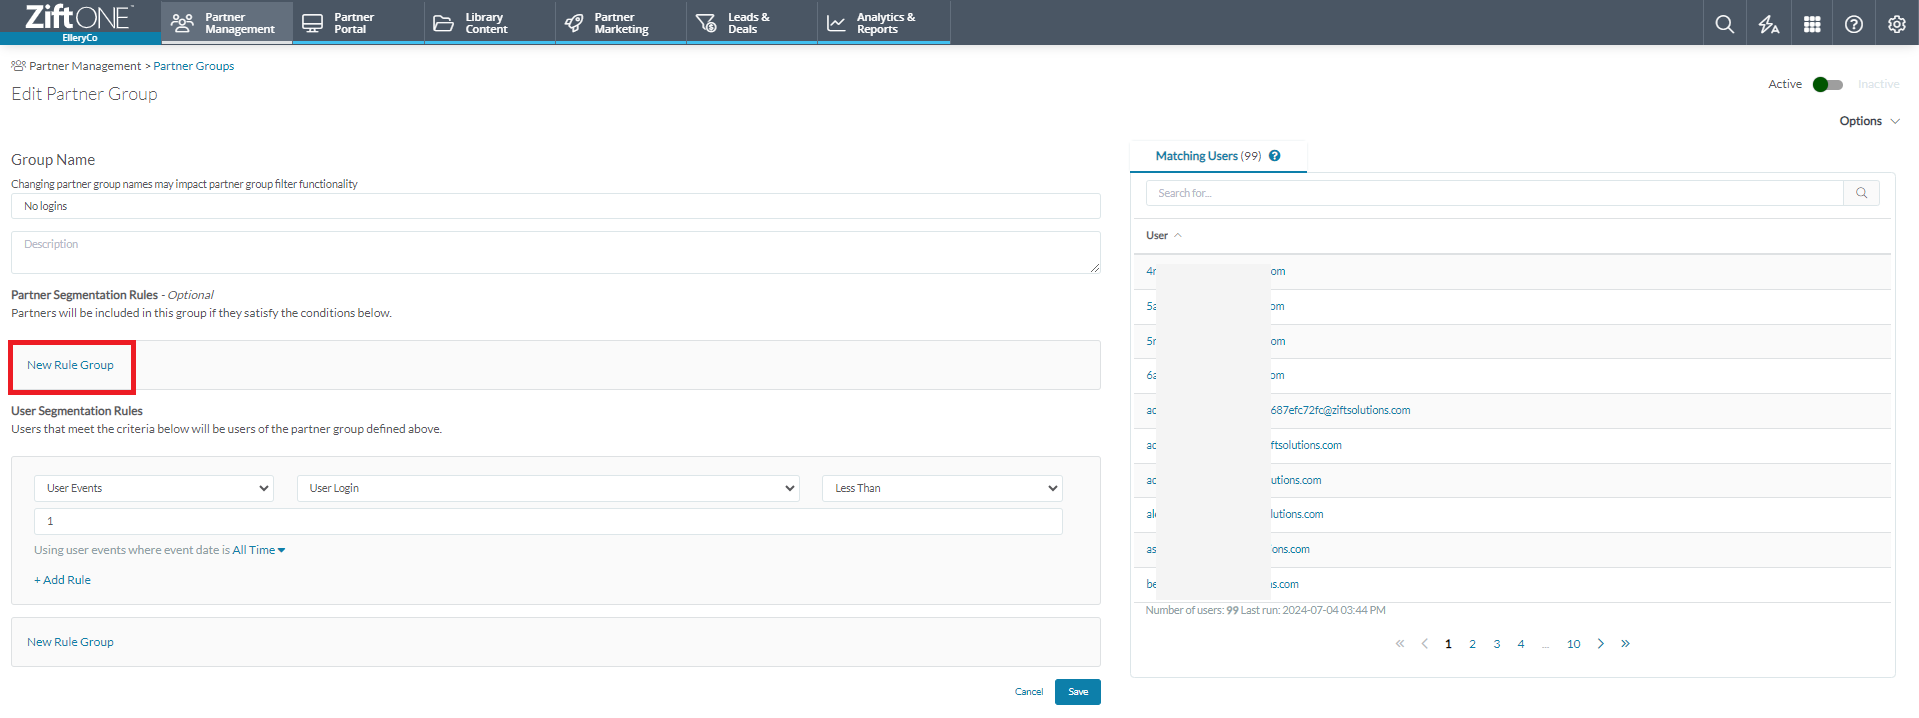Click the Group Name input field
The width and height of the screenshot is (1919, 718).
(556, 206)
